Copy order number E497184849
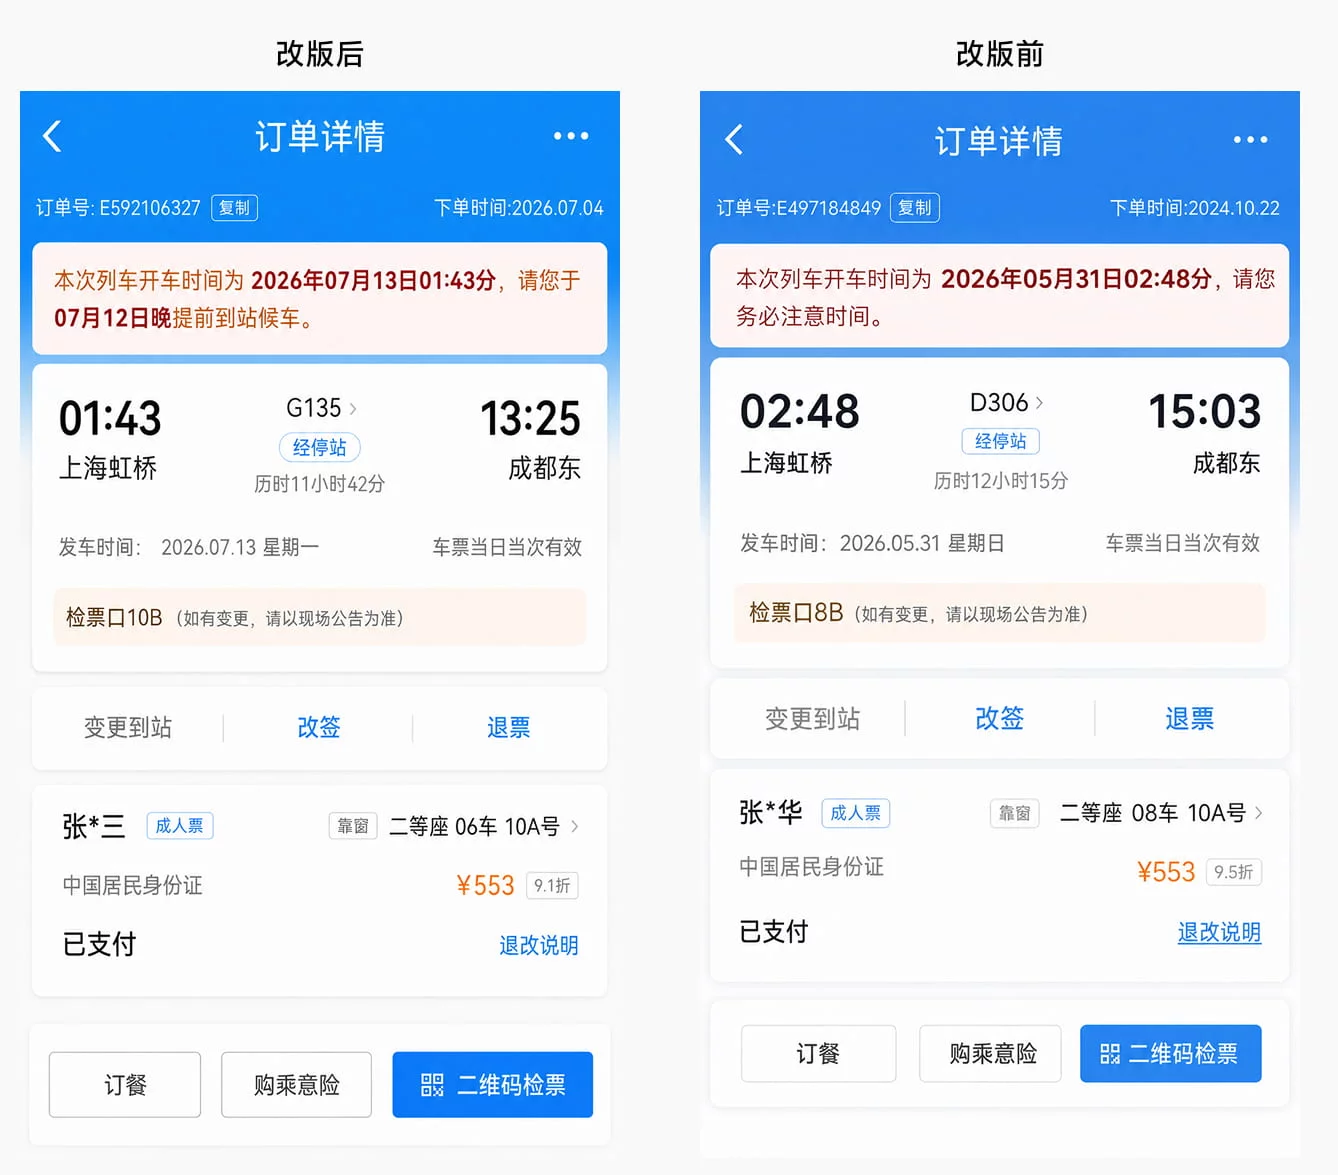The width and height of the screenshot is (1338, 1175). pos(915,208)
